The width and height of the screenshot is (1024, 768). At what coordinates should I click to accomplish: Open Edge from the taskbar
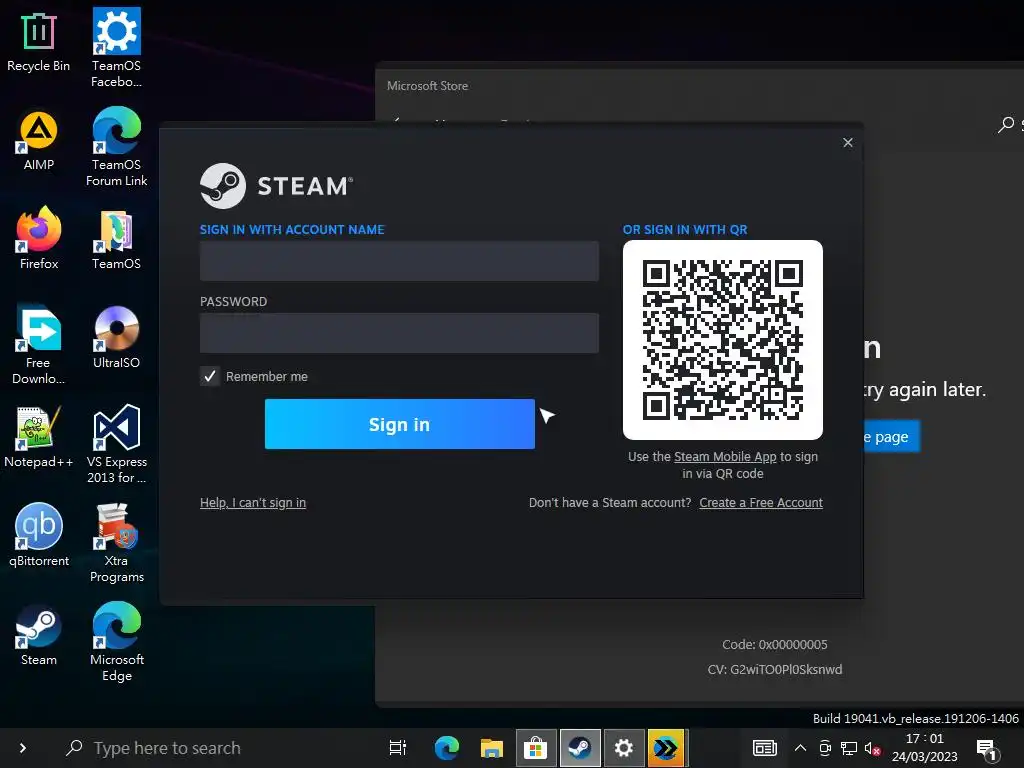pyautogui.click(x=447, y=748)
